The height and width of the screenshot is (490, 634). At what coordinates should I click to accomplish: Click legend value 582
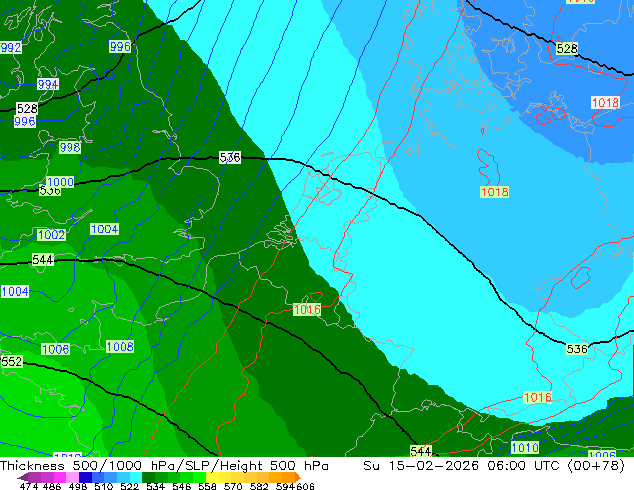[259, 486]
